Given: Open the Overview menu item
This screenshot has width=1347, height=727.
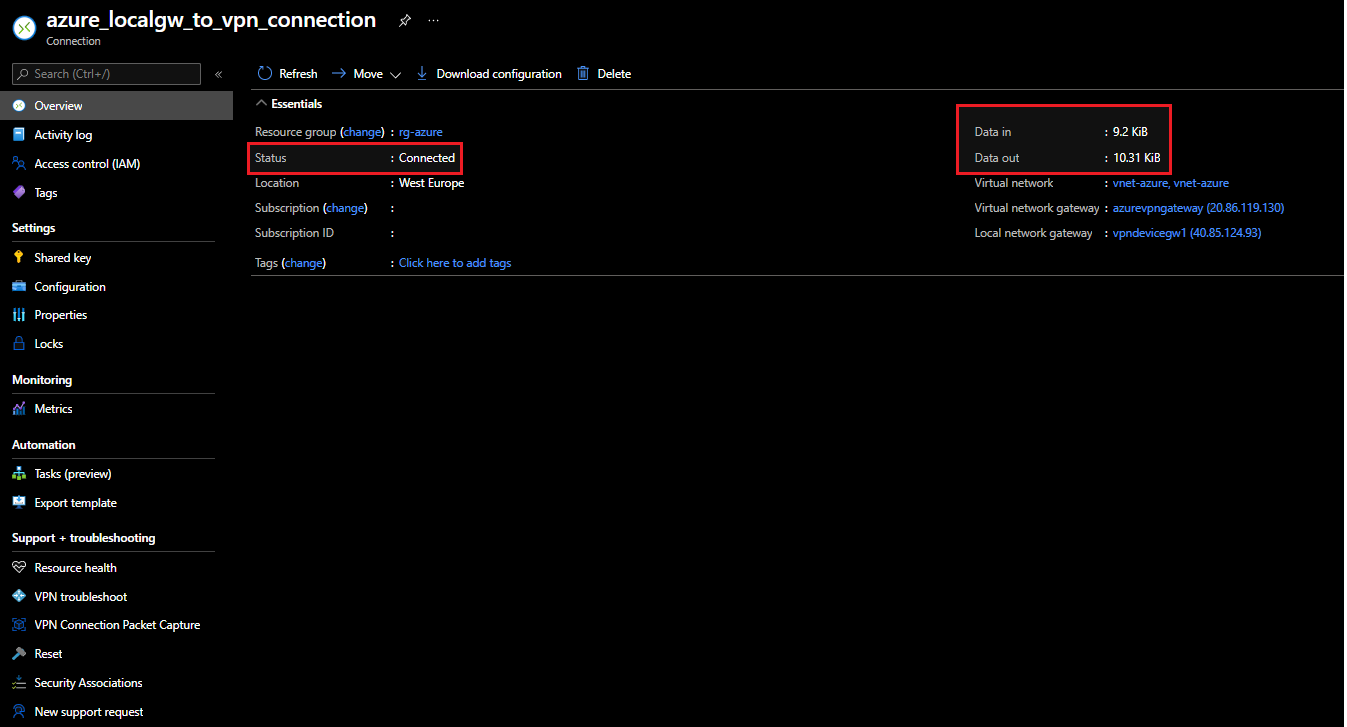Looking at the screenshot, I should click(x=116, y=106).
